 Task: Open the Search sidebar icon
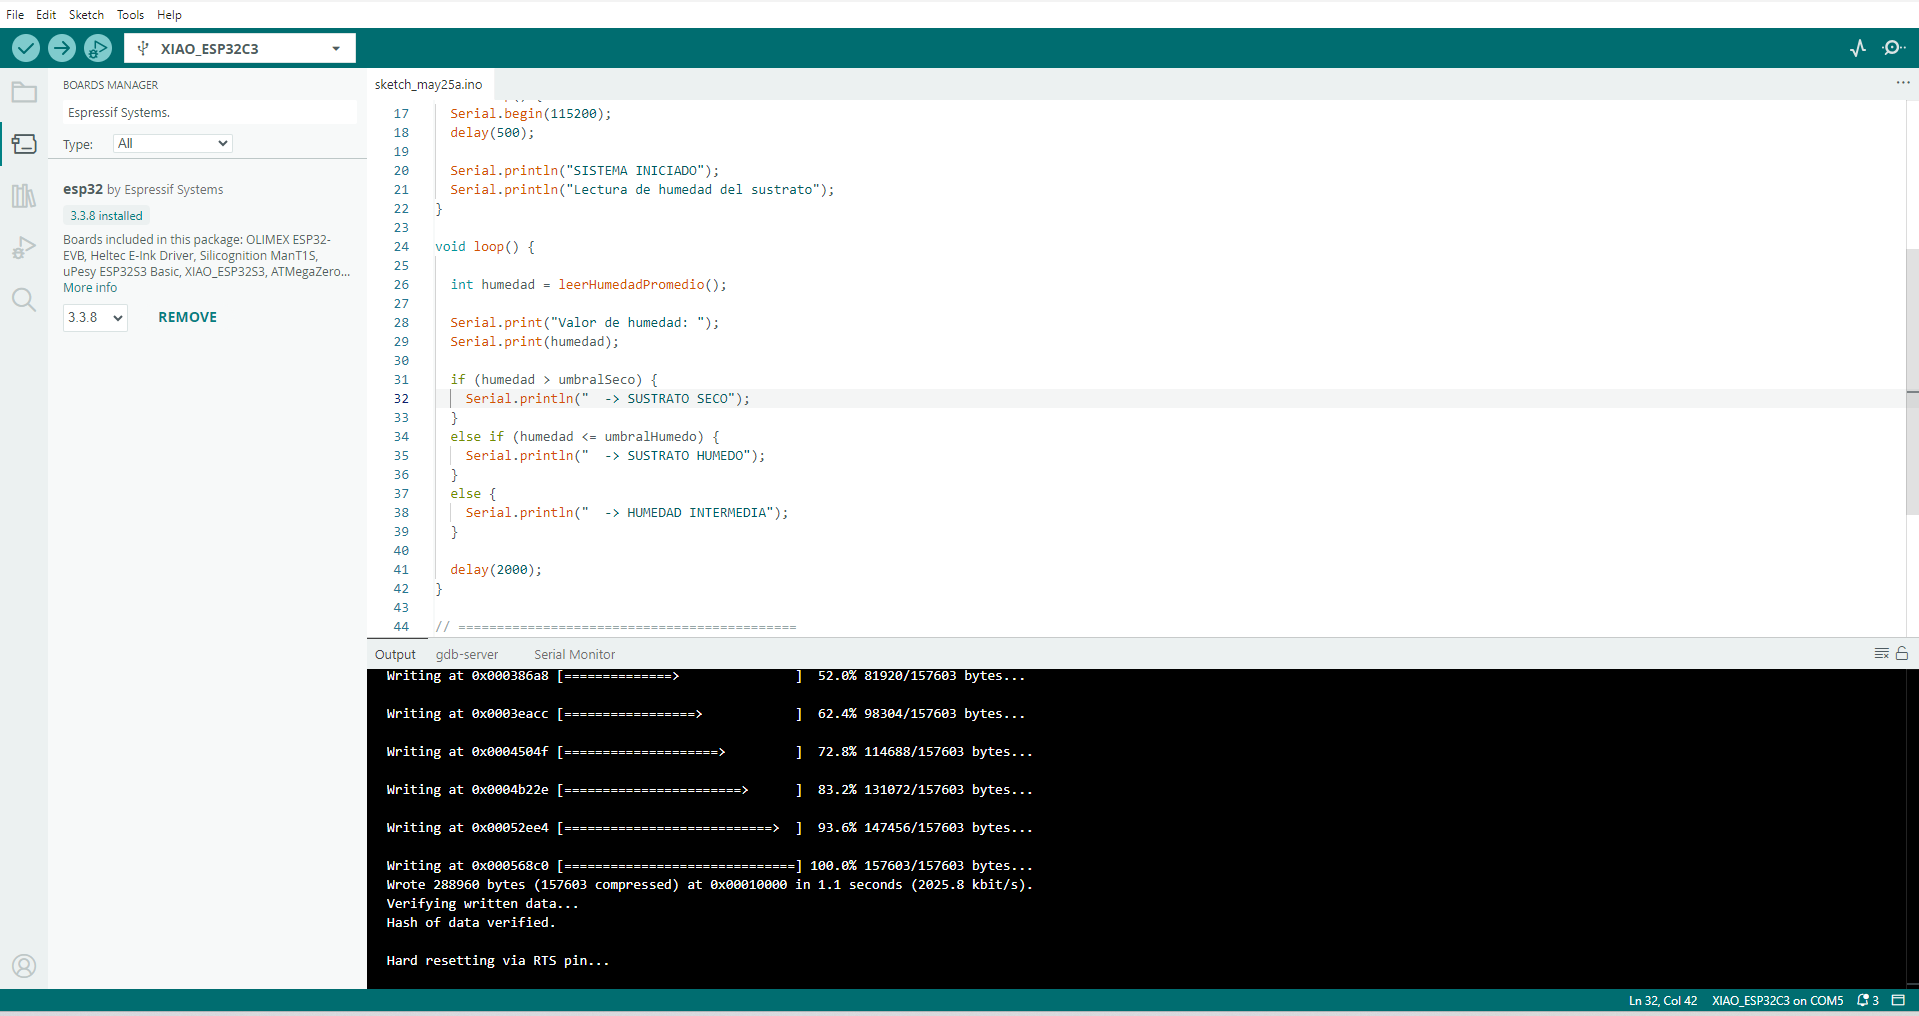coord(24,300)
